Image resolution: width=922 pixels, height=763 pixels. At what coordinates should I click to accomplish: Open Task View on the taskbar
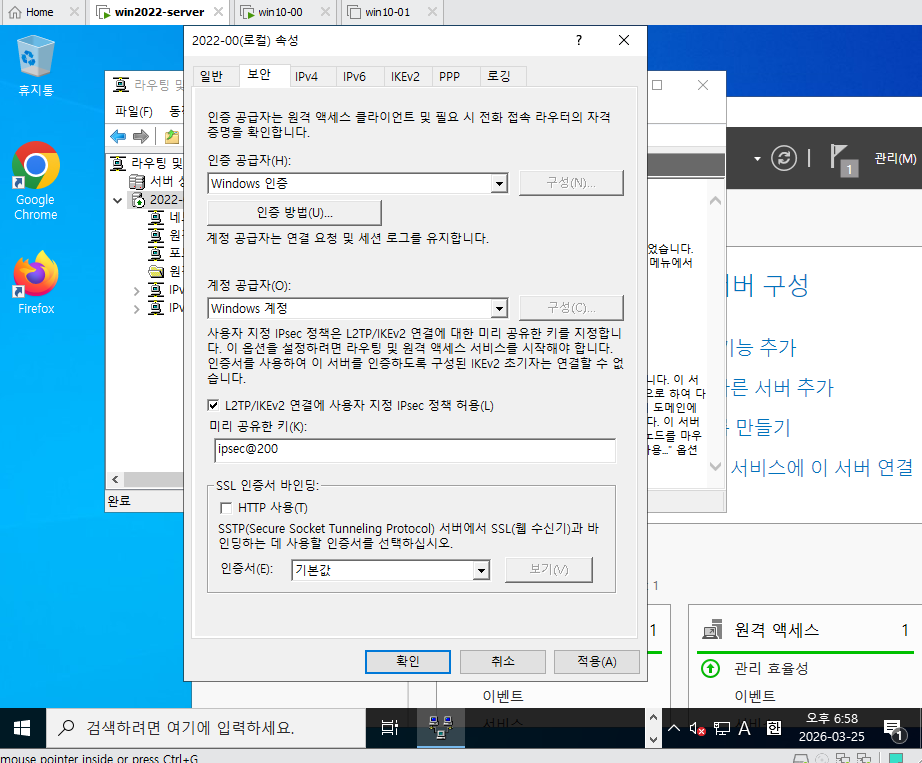pos(389,728)
